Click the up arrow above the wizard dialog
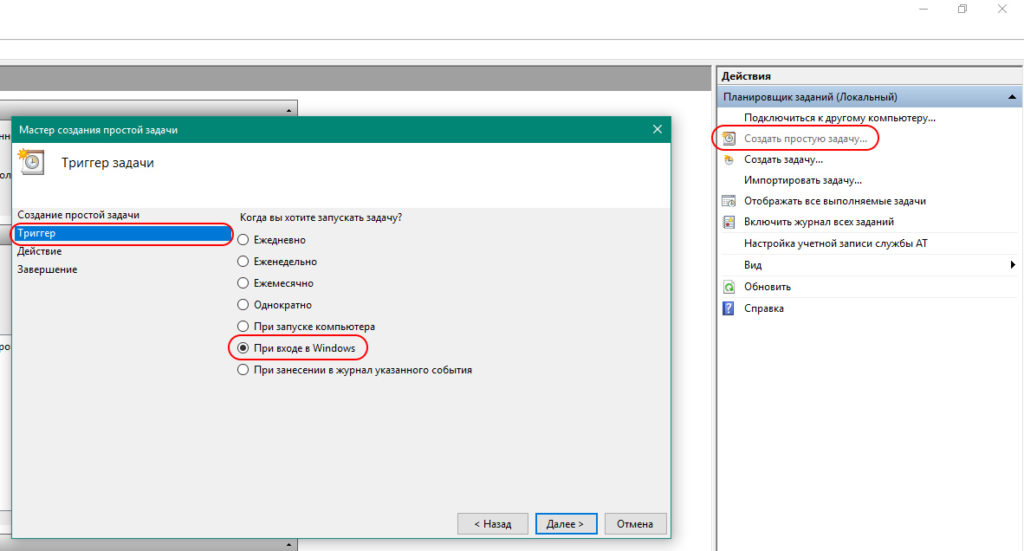 click(x=289, y=110)
